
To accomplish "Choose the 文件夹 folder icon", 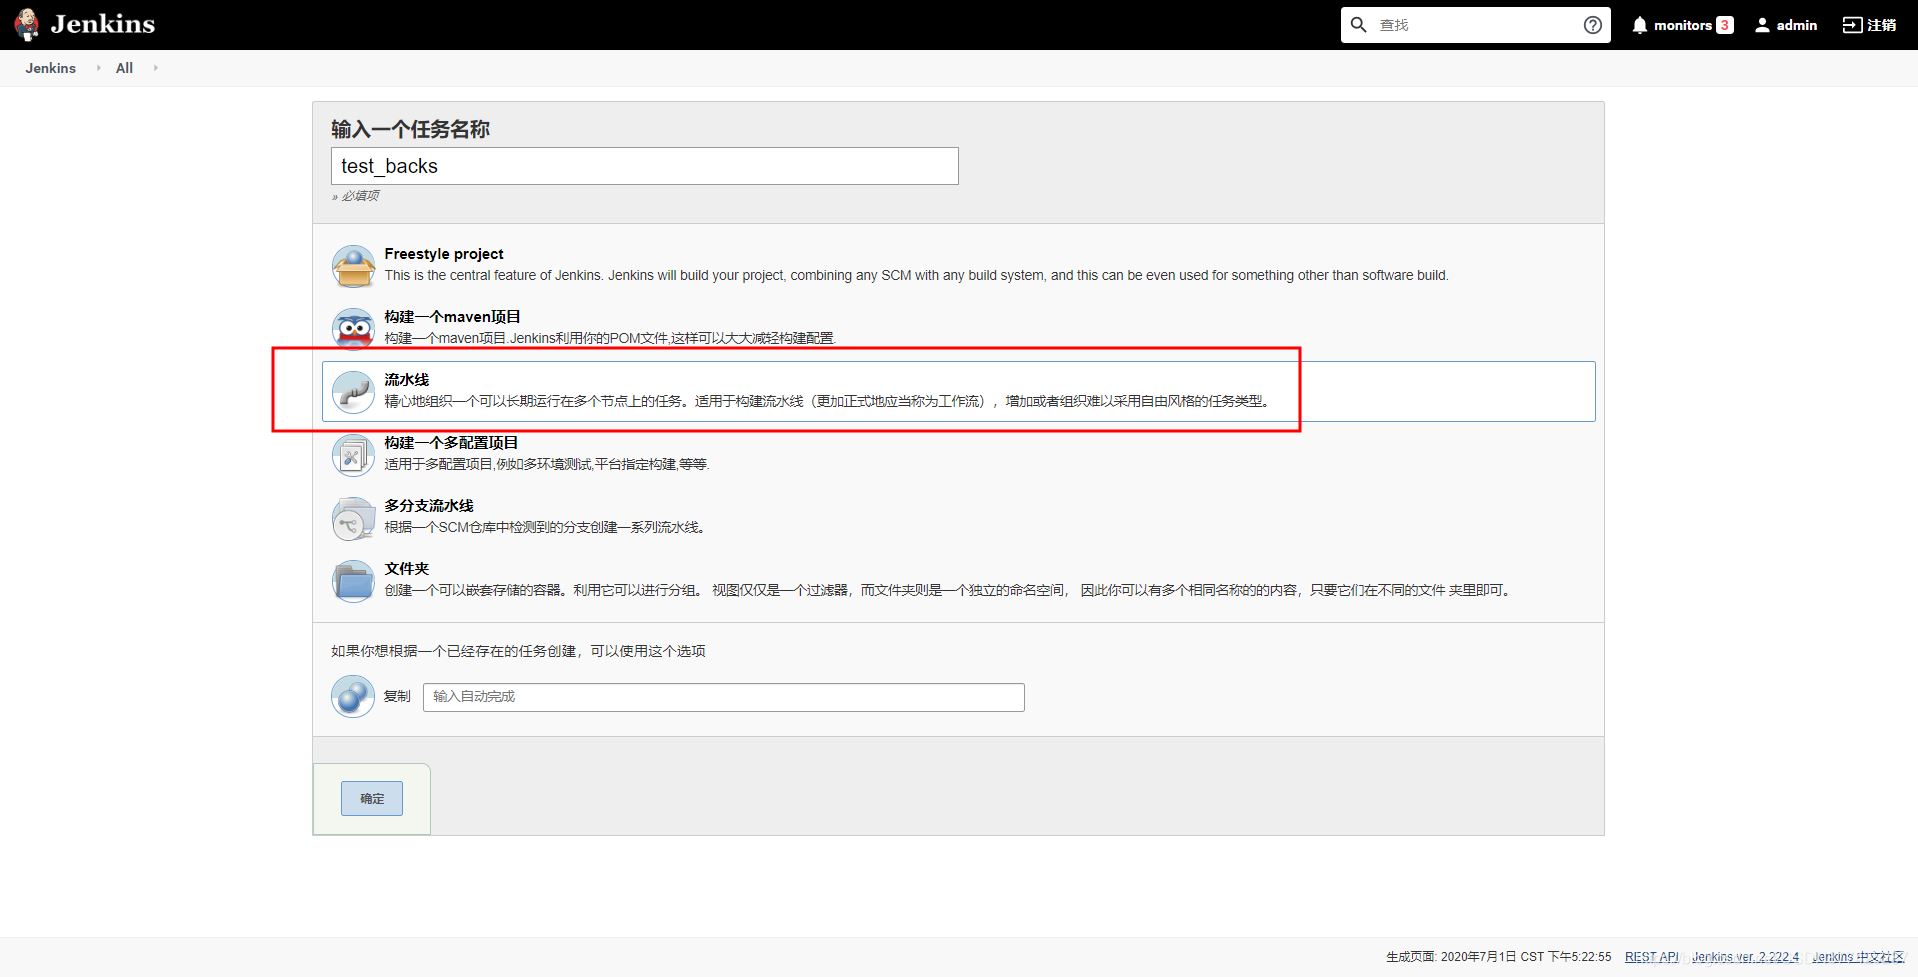I will pos(353,581).
